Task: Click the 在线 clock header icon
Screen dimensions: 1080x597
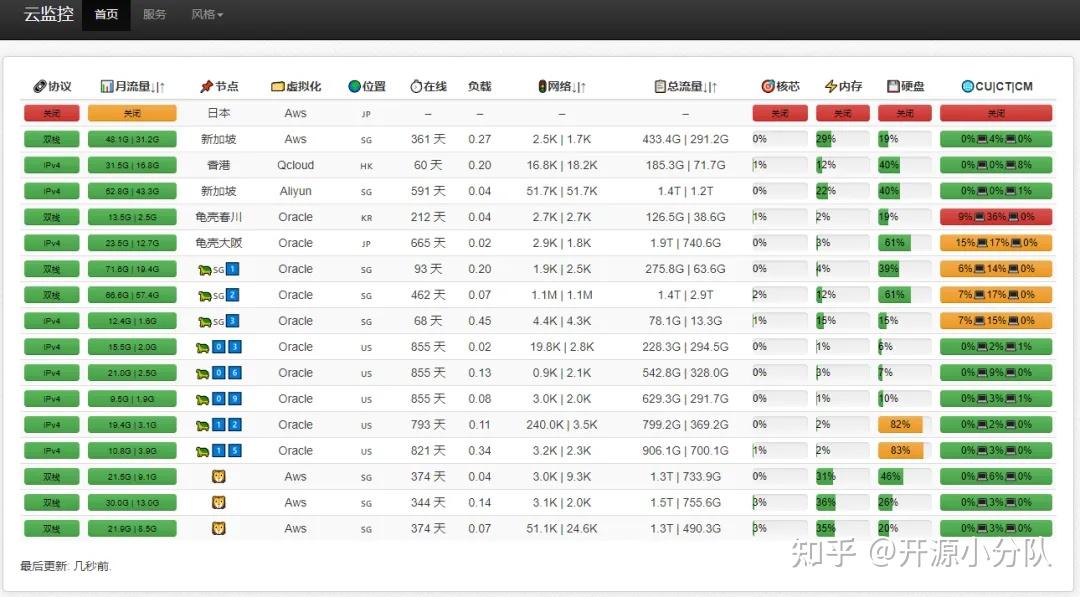Action: (416, 86)
